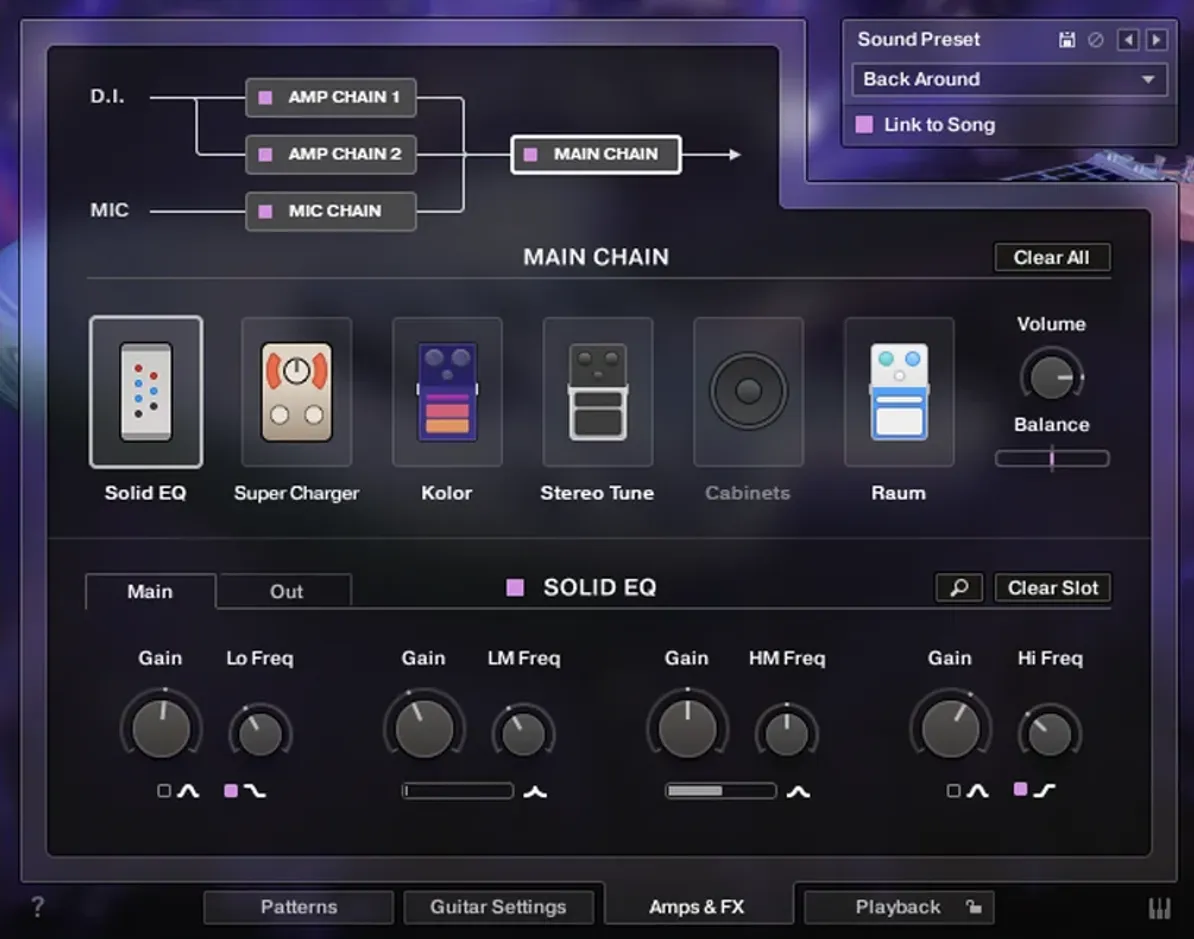The image size is (1194, 939).
Task: Switch to the Main tab
Action: coord(150,591)
